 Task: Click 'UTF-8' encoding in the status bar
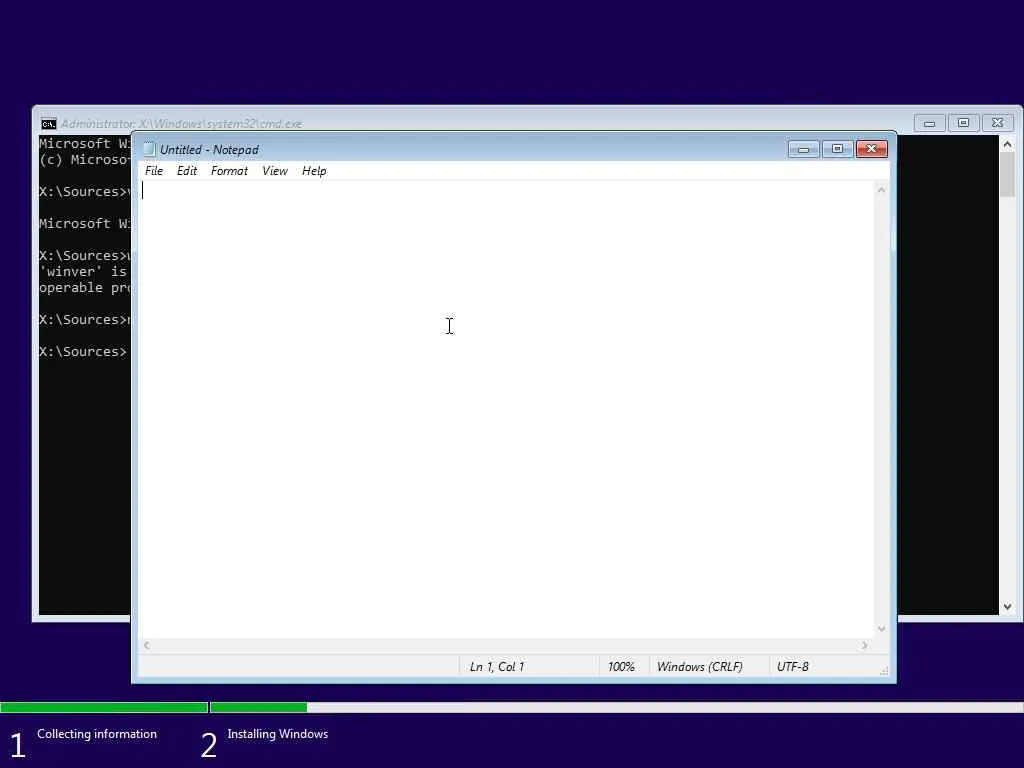[x=793, y=667]
